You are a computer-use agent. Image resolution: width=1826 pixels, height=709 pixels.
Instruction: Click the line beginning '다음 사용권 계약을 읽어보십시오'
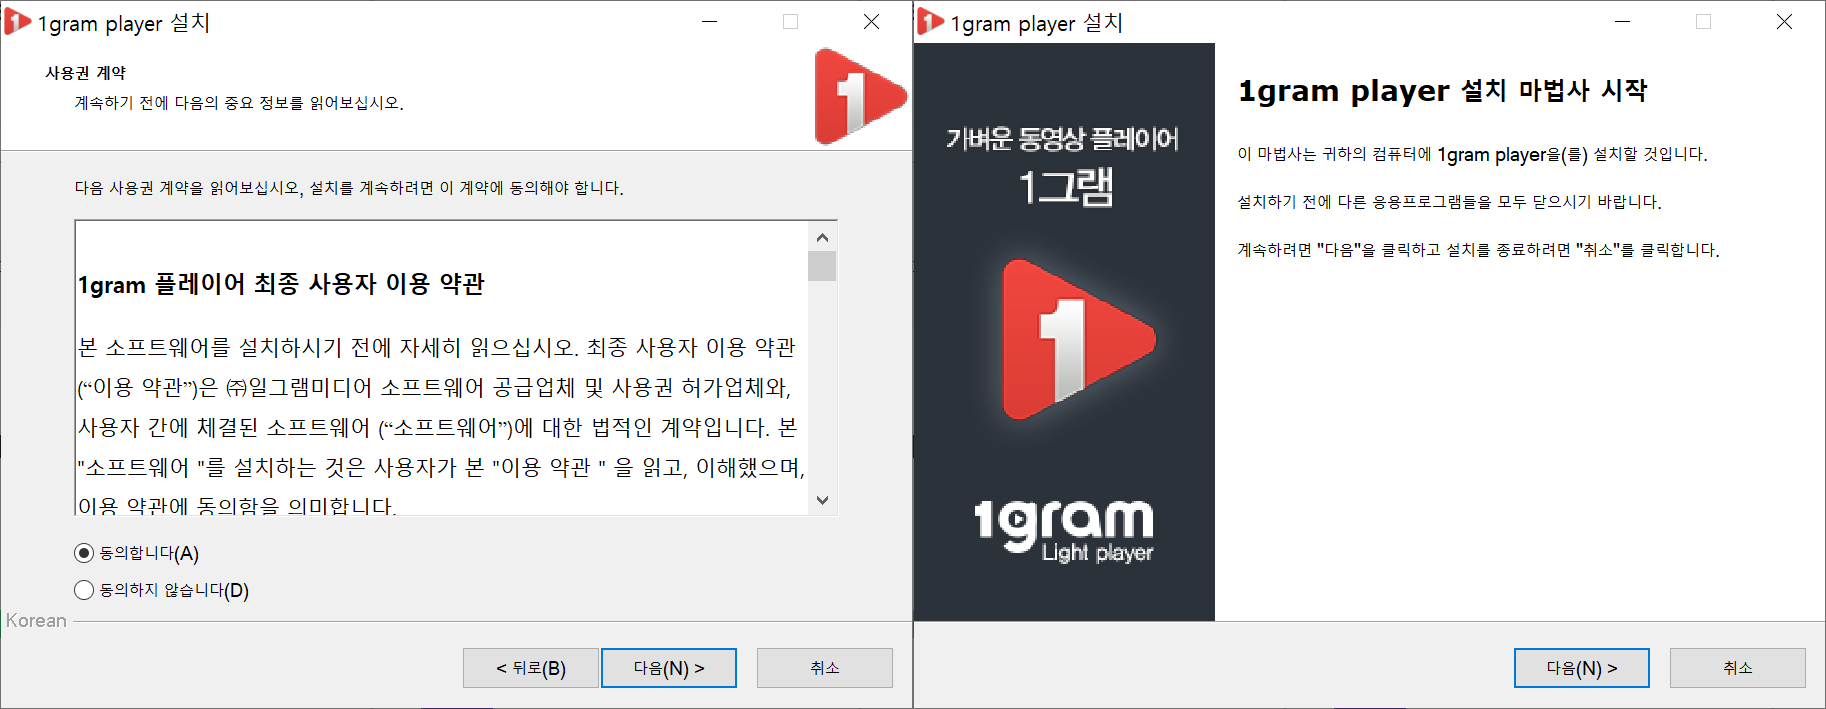coord(349,188)
